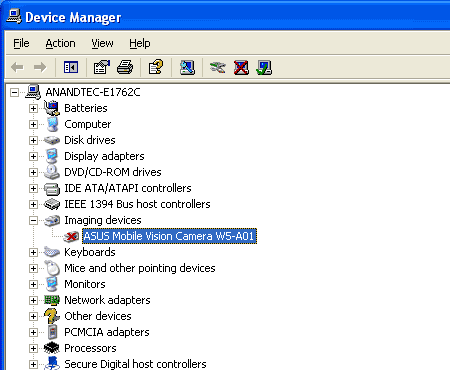Expand the Processors category

[33, 348]
